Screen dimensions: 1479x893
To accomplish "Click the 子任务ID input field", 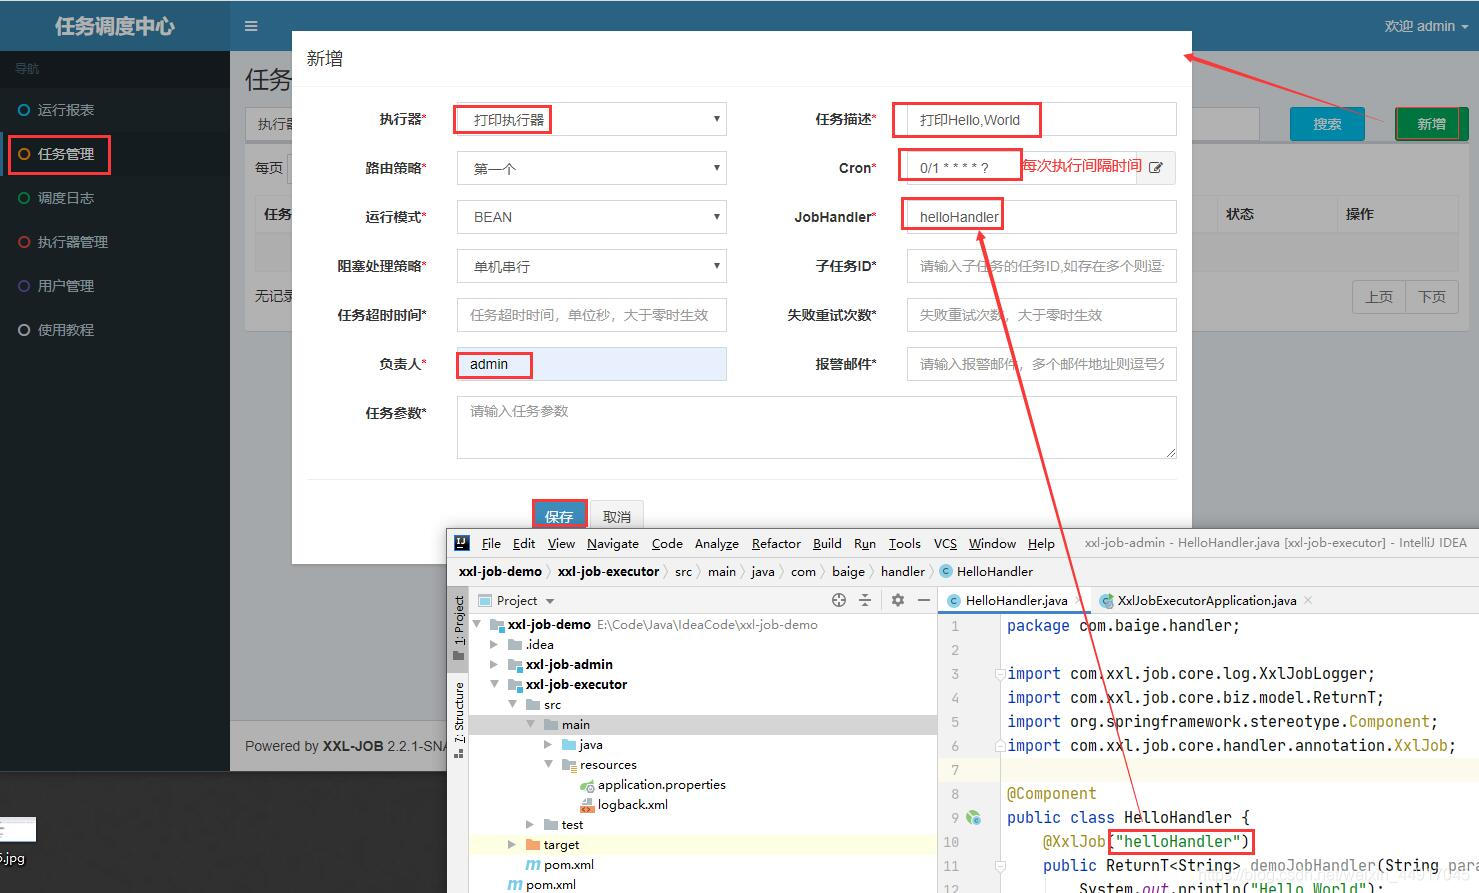I will point(1041,266).
